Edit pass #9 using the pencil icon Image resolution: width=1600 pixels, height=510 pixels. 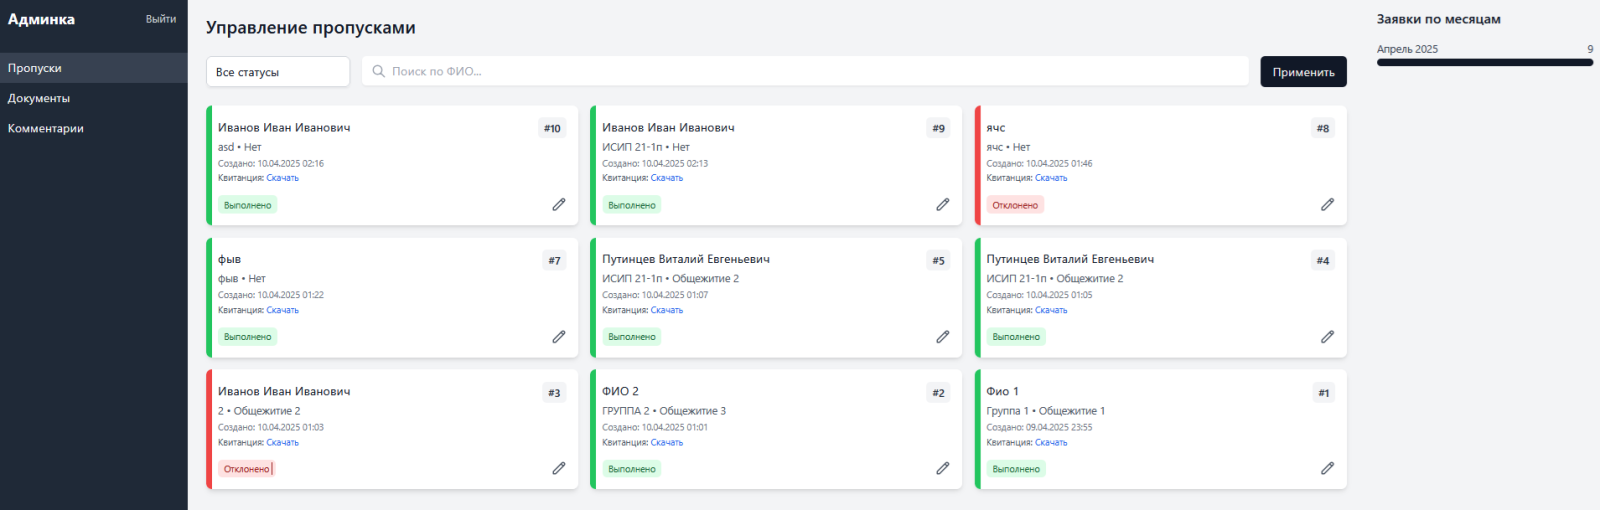point(942,204)
